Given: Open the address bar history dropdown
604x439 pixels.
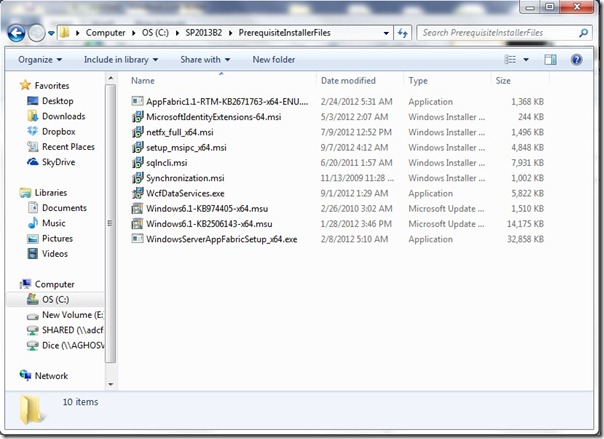Looking at the screenshot, I should click(386, 33).
